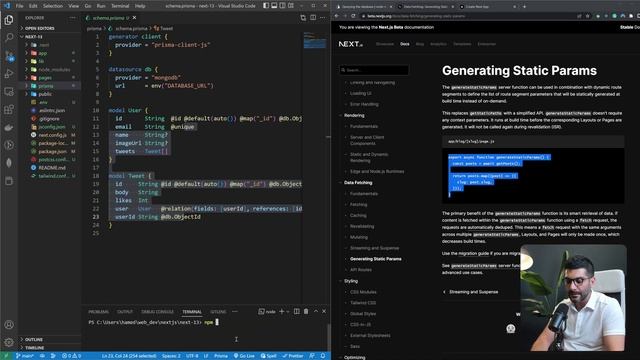
Task: Open Docker view in activity bar
Action: 9,127
